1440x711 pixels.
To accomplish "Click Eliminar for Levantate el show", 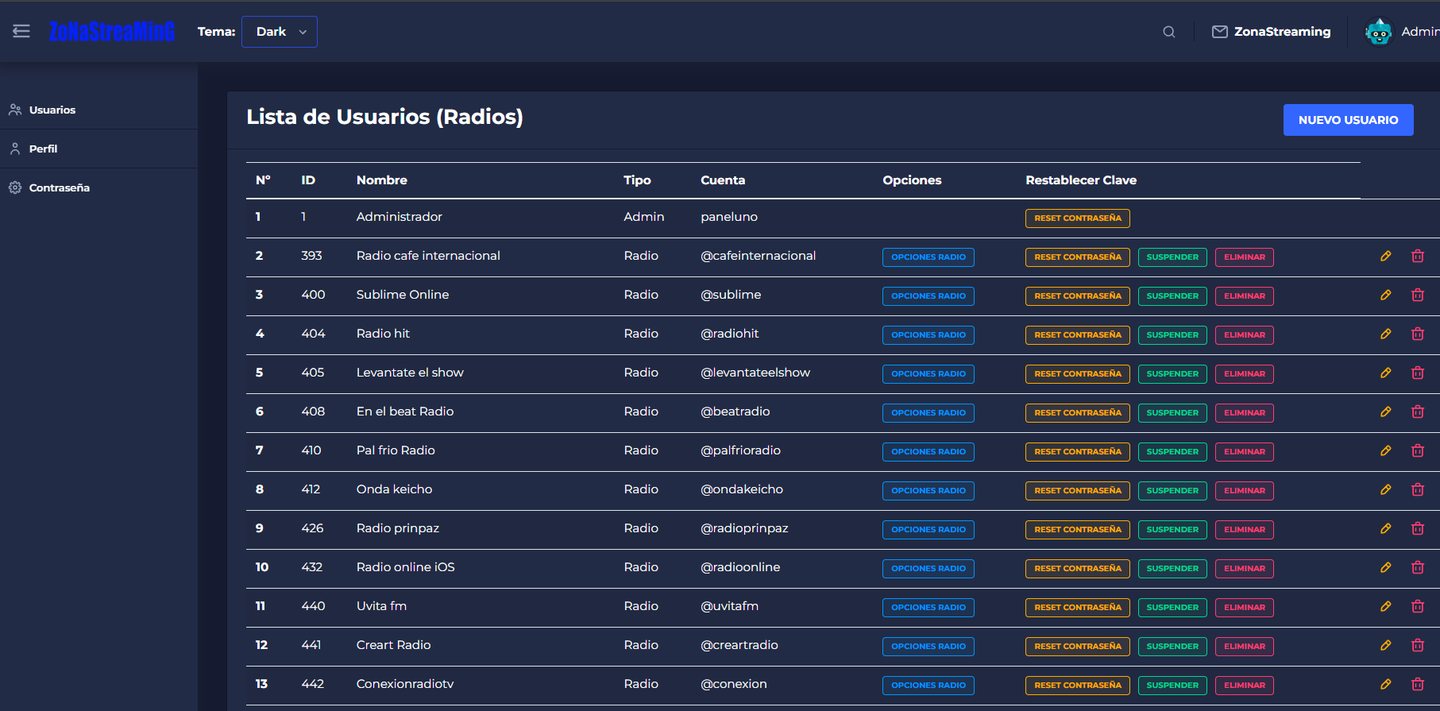I will coord(1244,374).
